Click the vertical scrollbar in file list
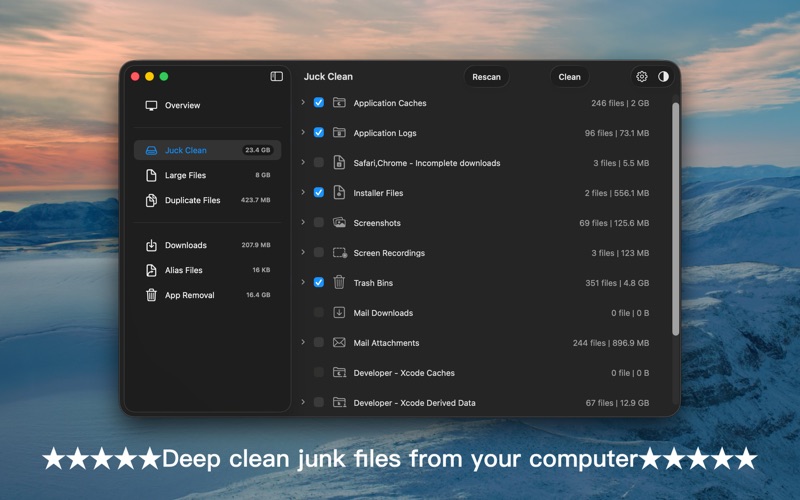 point(675,218)
